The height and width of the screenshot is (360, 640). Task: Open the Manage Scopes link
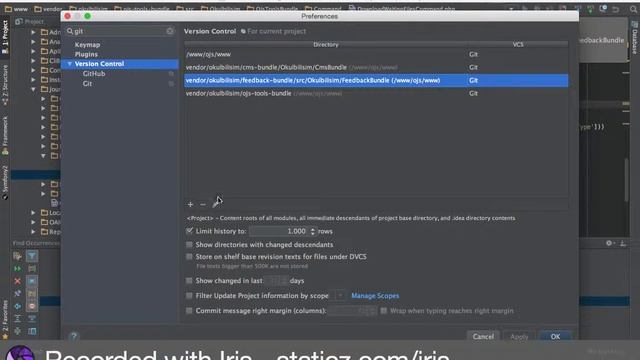tap(375, 296)
